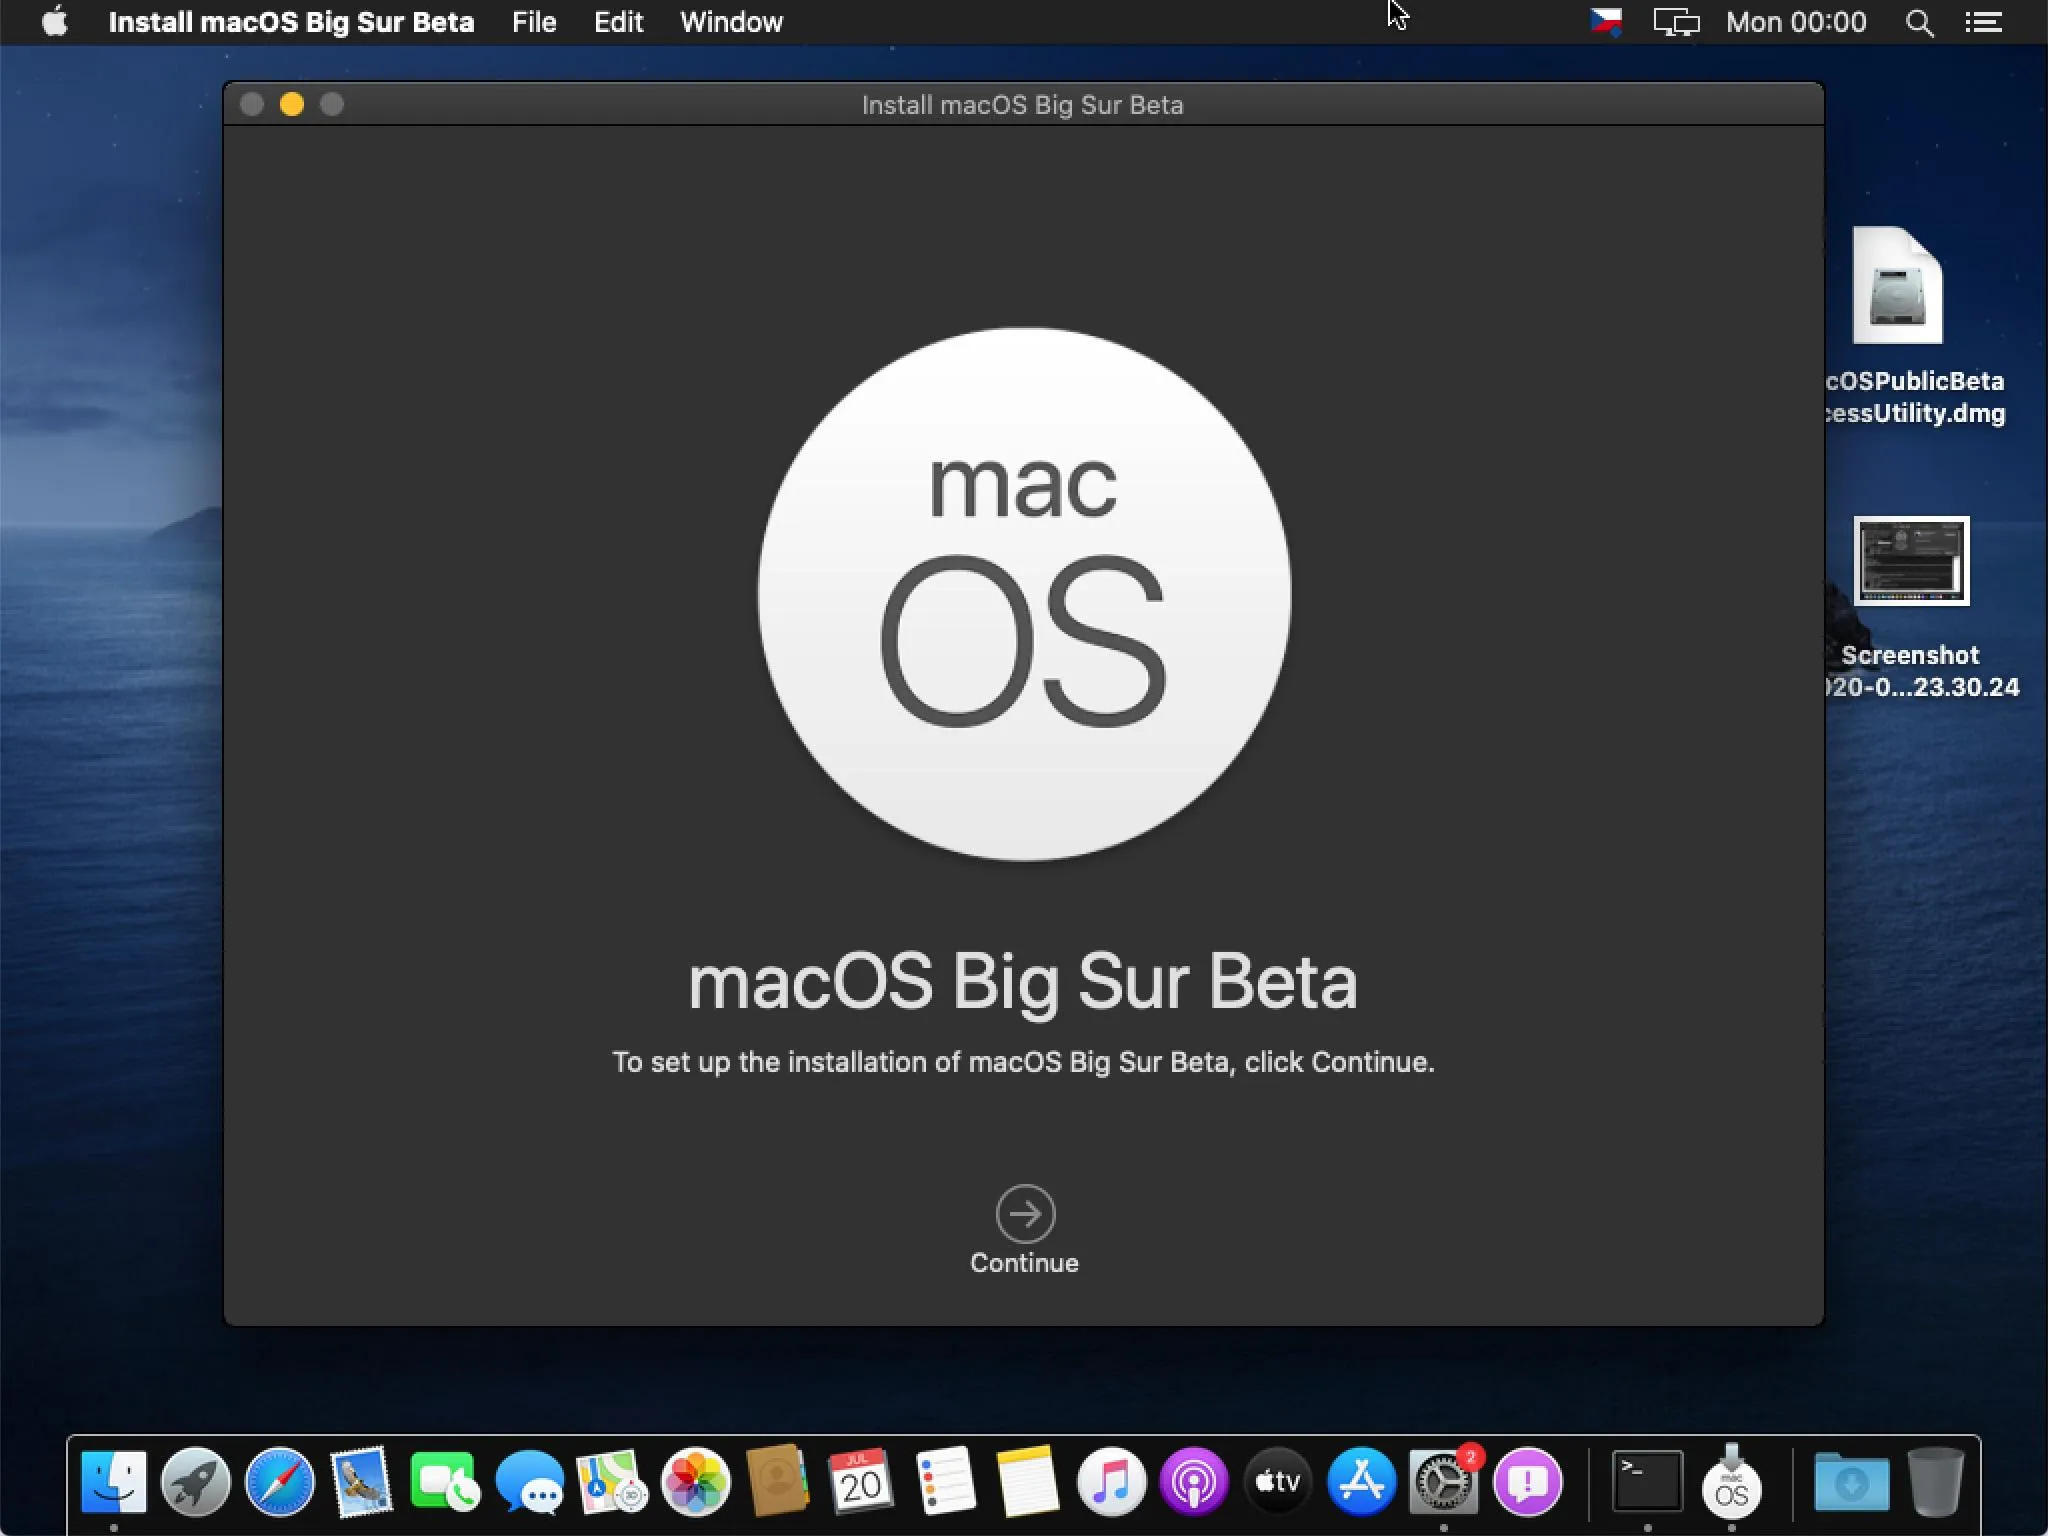The image size is (2048, 1536).
Task: Open Apple TV app in Dock
Action: [1278, 1481]
